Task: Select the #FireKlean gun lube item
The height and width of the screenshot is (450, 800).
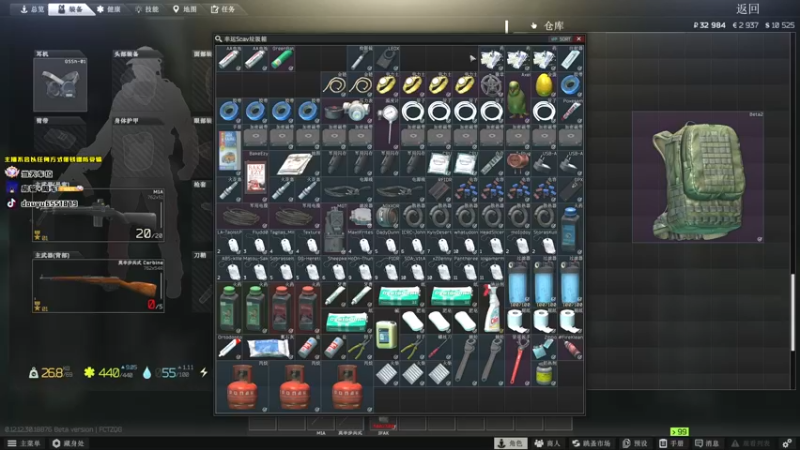Action: click(570, 347)
